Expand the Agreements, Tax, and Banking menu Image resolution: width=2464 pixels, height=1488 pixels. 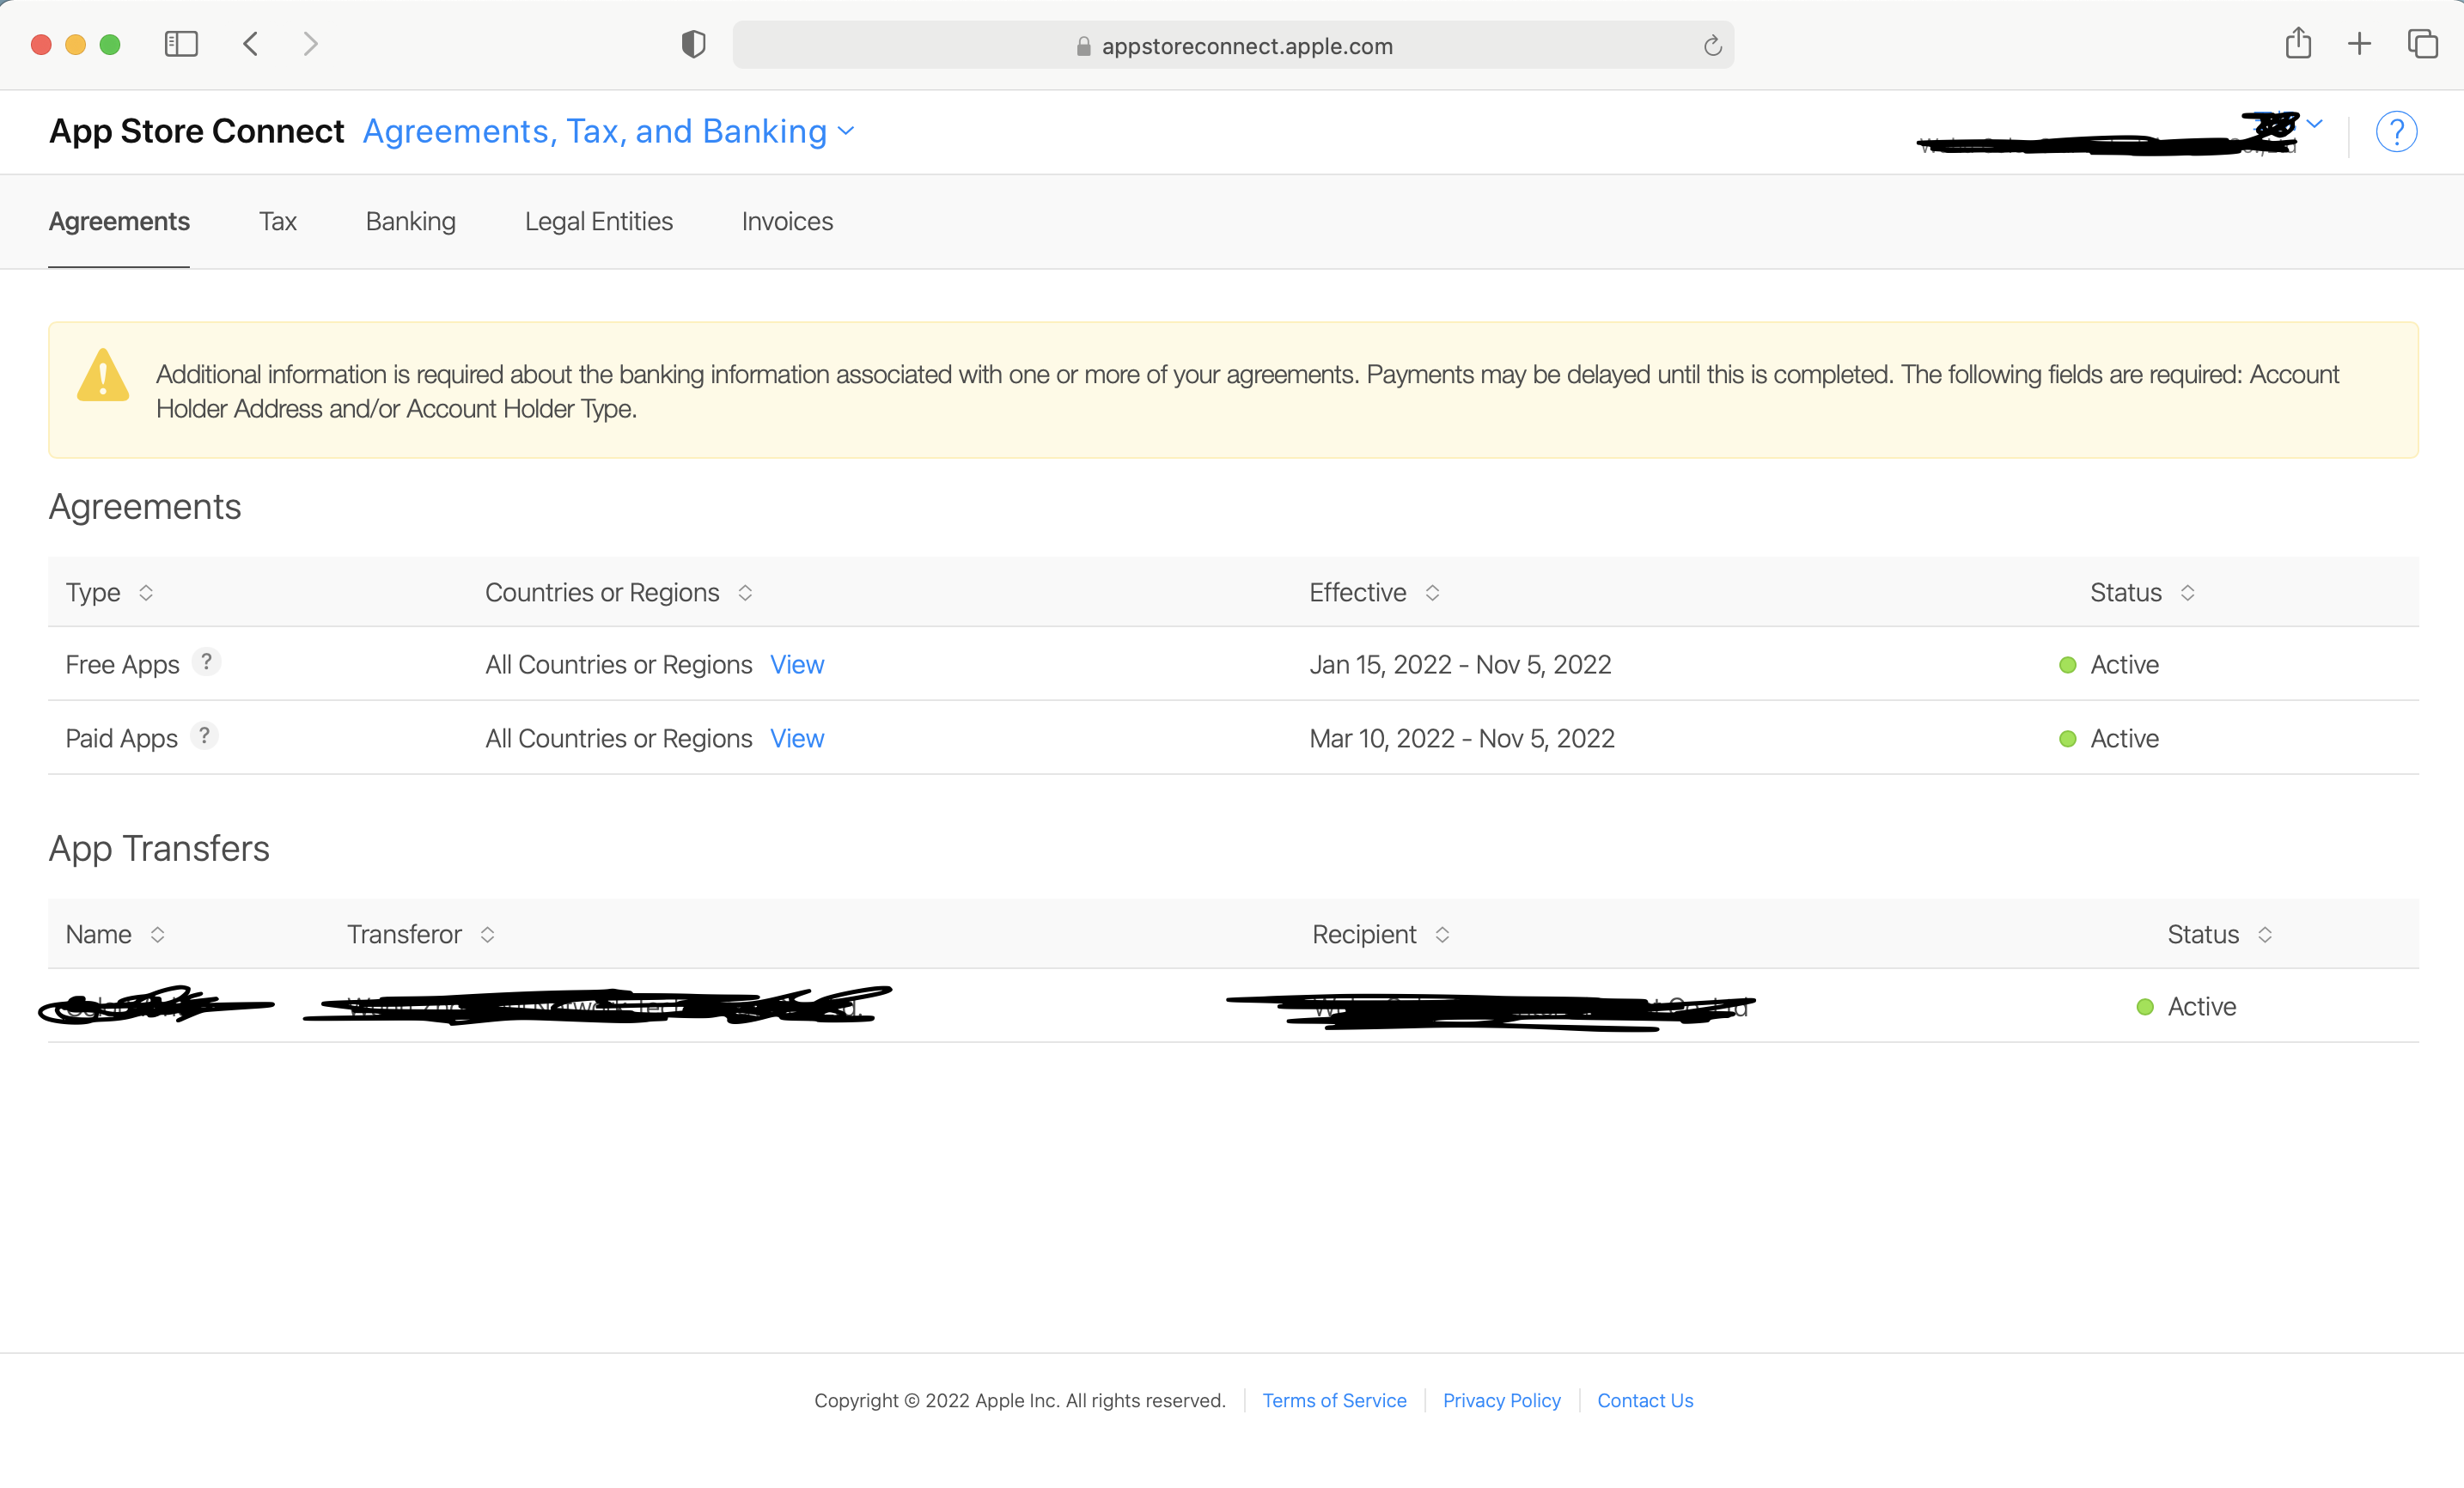pyautogui.click(x=608, y=131)
